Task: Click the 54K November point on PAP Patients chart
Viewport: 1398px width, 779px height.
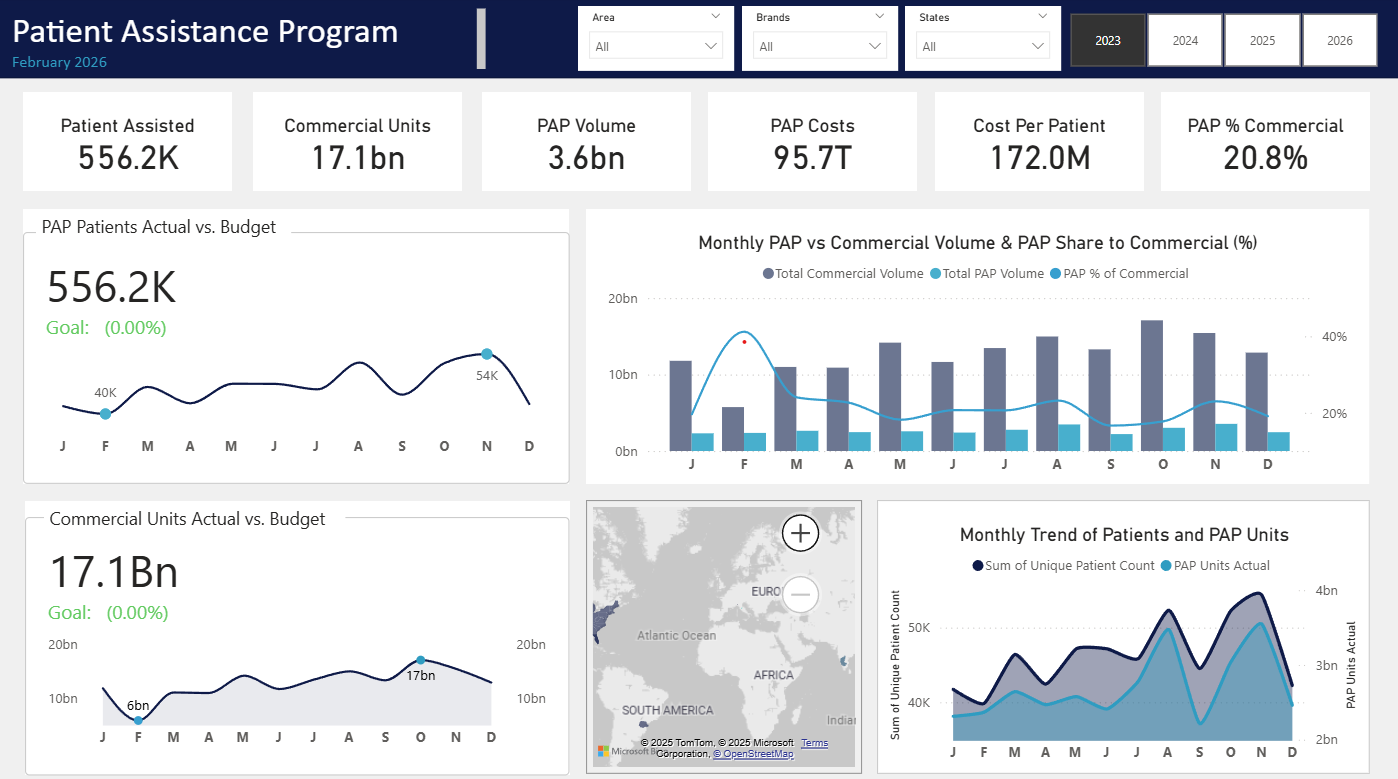Action: (x=487, y=354)
